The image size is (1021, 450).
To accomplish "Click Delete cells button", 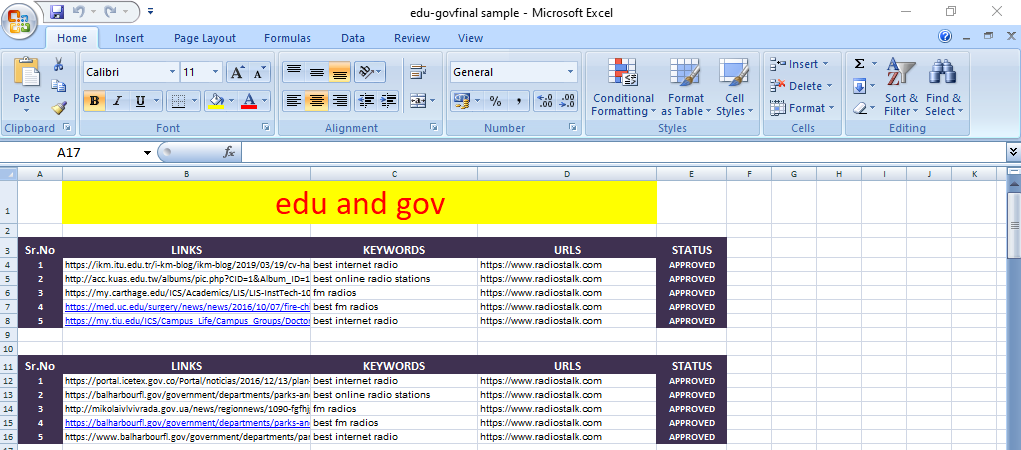I will click(802, 86).
